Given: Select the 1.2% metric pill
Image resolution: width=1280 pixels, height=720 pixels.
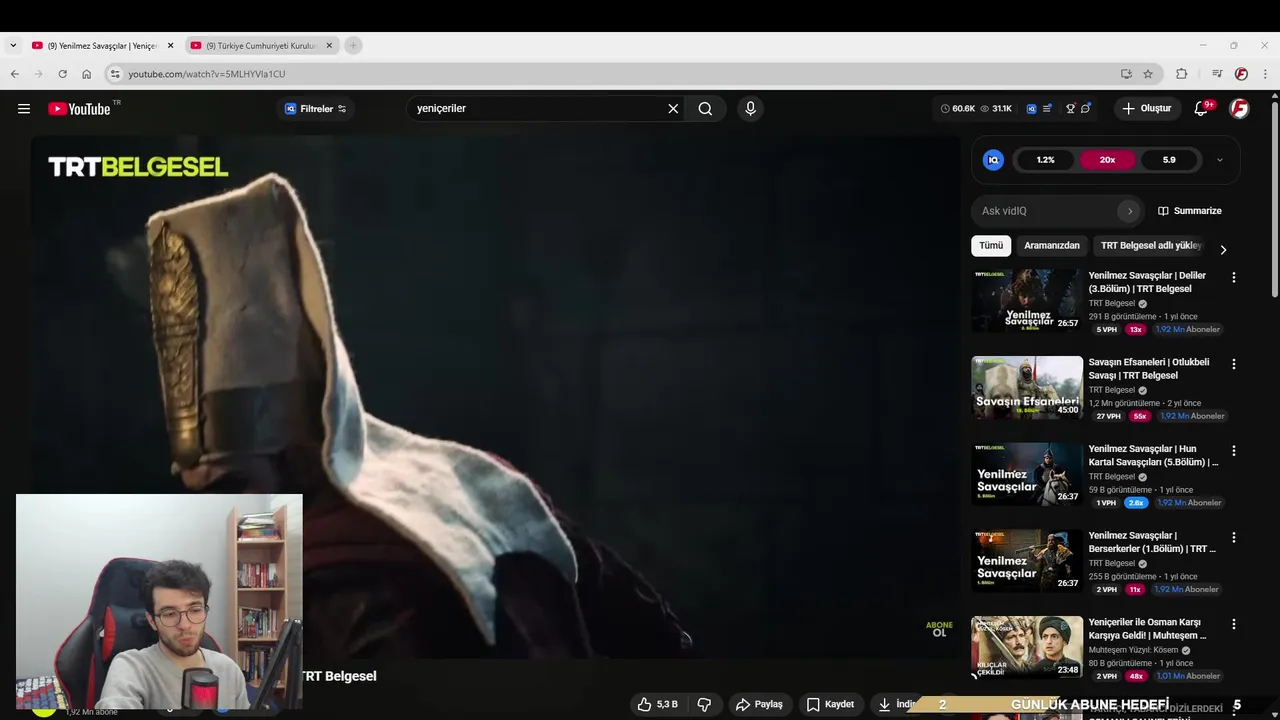Looking at the screenshot, I should 1045,160.
